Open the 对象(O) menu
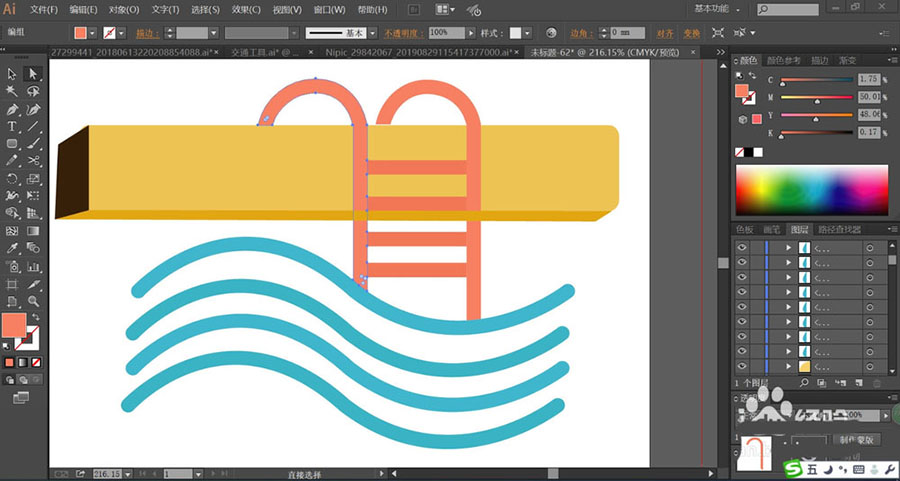Image resolution: width=900 pixels, height=481 pixels. [125, 10]
